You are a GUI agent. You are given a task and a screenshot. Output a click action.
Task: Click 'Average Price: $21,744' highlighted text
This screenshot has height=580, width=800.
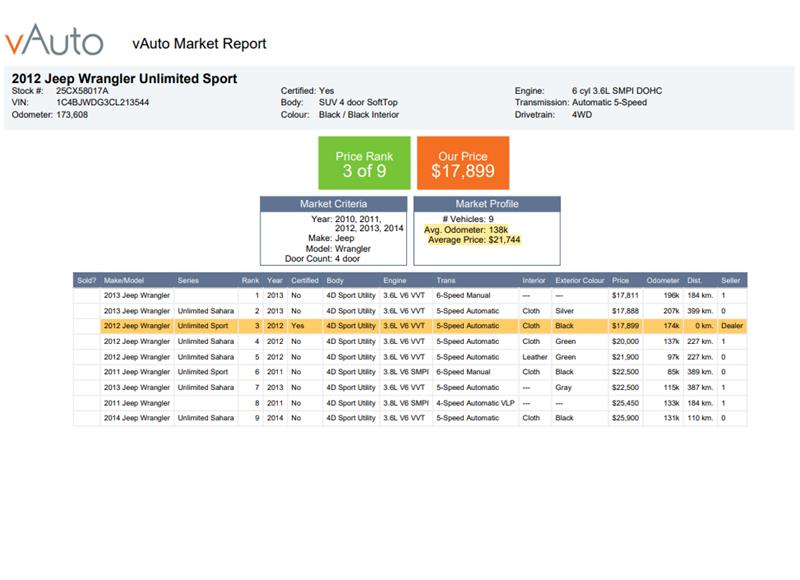474,240
